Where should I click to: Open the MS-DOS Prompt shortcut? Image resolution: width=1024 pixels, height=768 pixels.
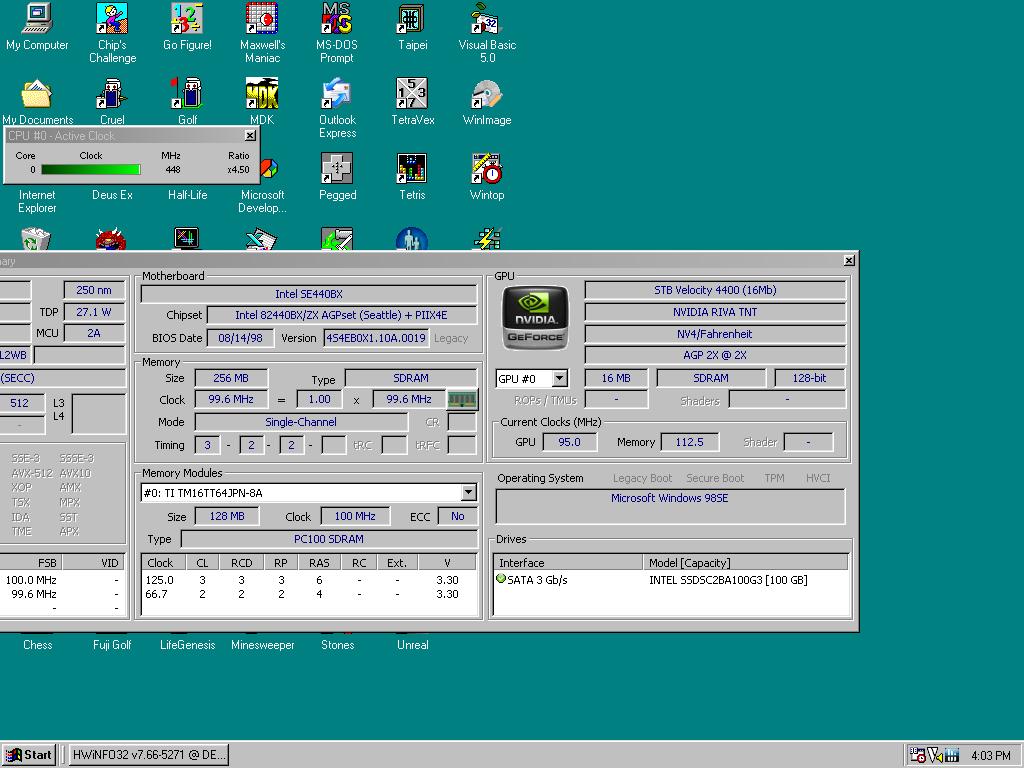[x=337, y=19]
